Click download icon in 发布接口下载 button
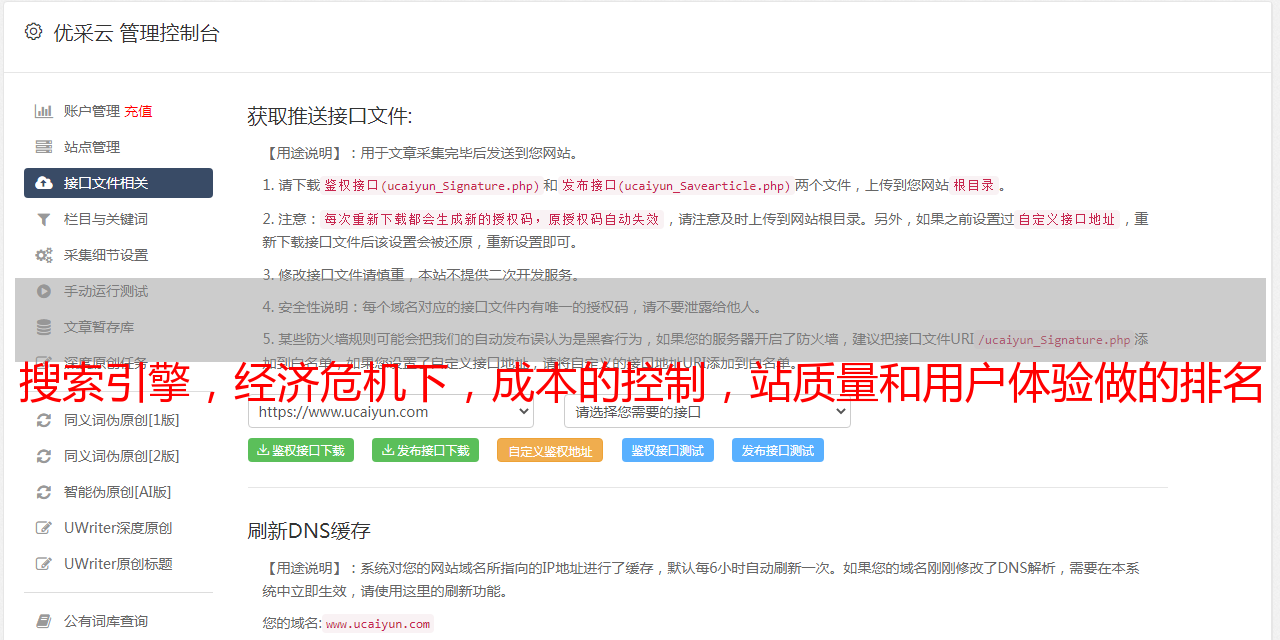Image resolution: width=1280 pixels, height=640 pixels. tap(388, 450)
